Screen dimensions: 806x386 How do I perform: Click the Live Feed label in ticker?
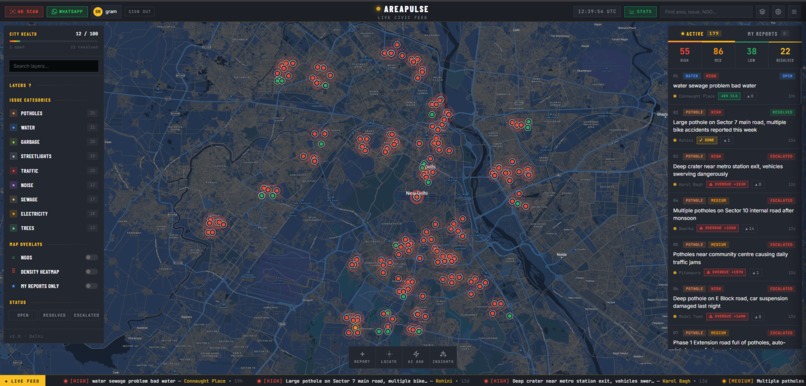[x=23, y=381]
